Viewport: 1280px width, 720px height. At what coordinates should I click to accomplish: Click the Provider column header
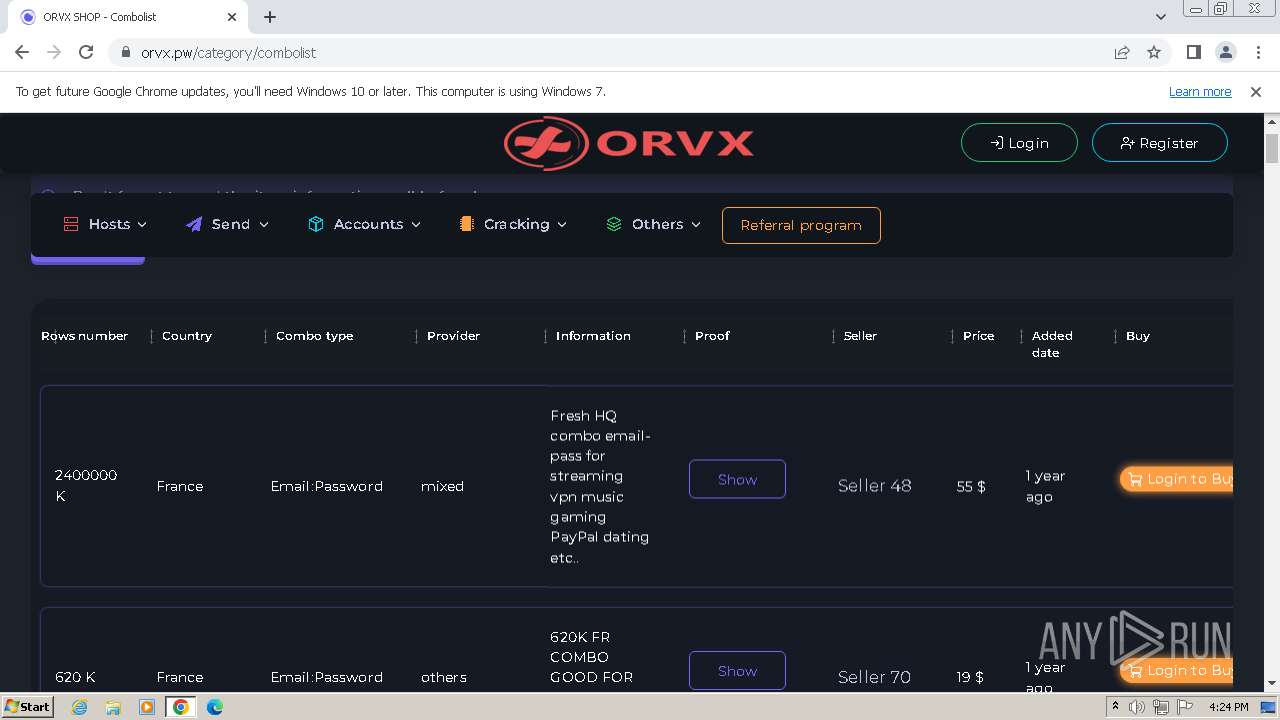[x=453, y=336]
